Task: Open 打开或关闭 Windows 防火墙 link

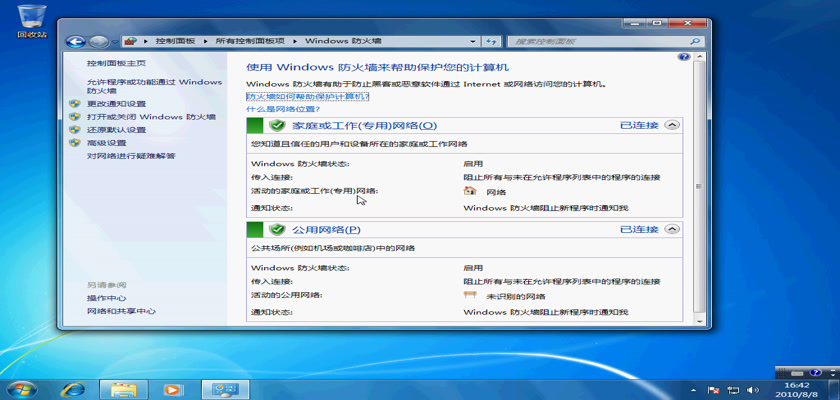Action: [x=151, y=116]
